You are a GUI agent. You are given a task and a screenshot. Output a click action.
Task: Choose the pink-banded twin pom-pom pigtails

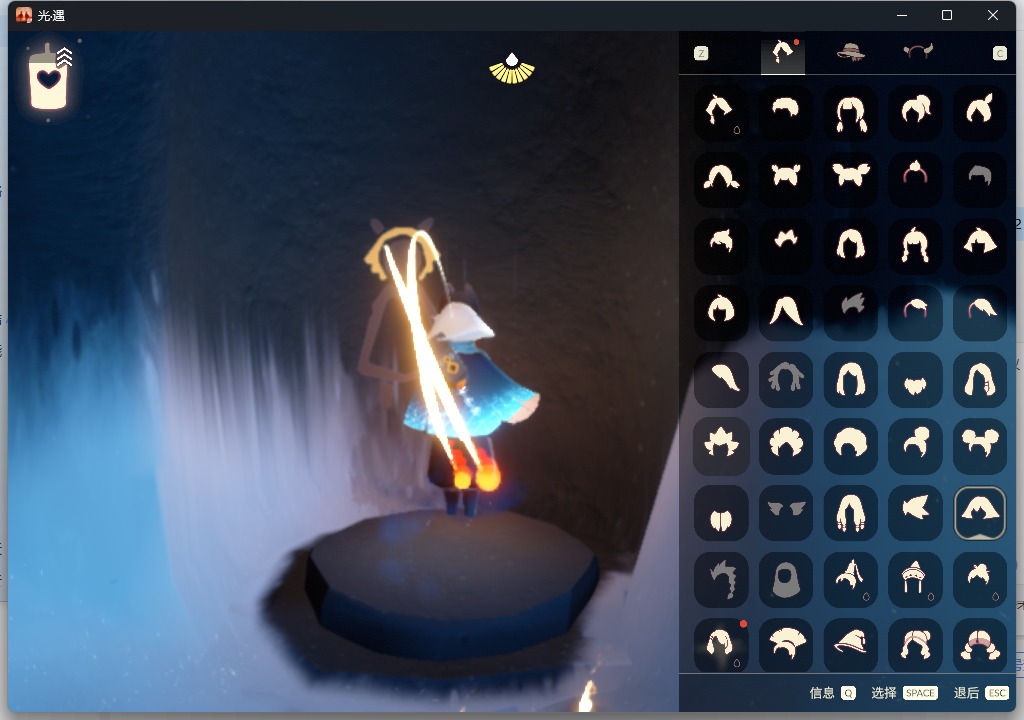coord(980,646)
